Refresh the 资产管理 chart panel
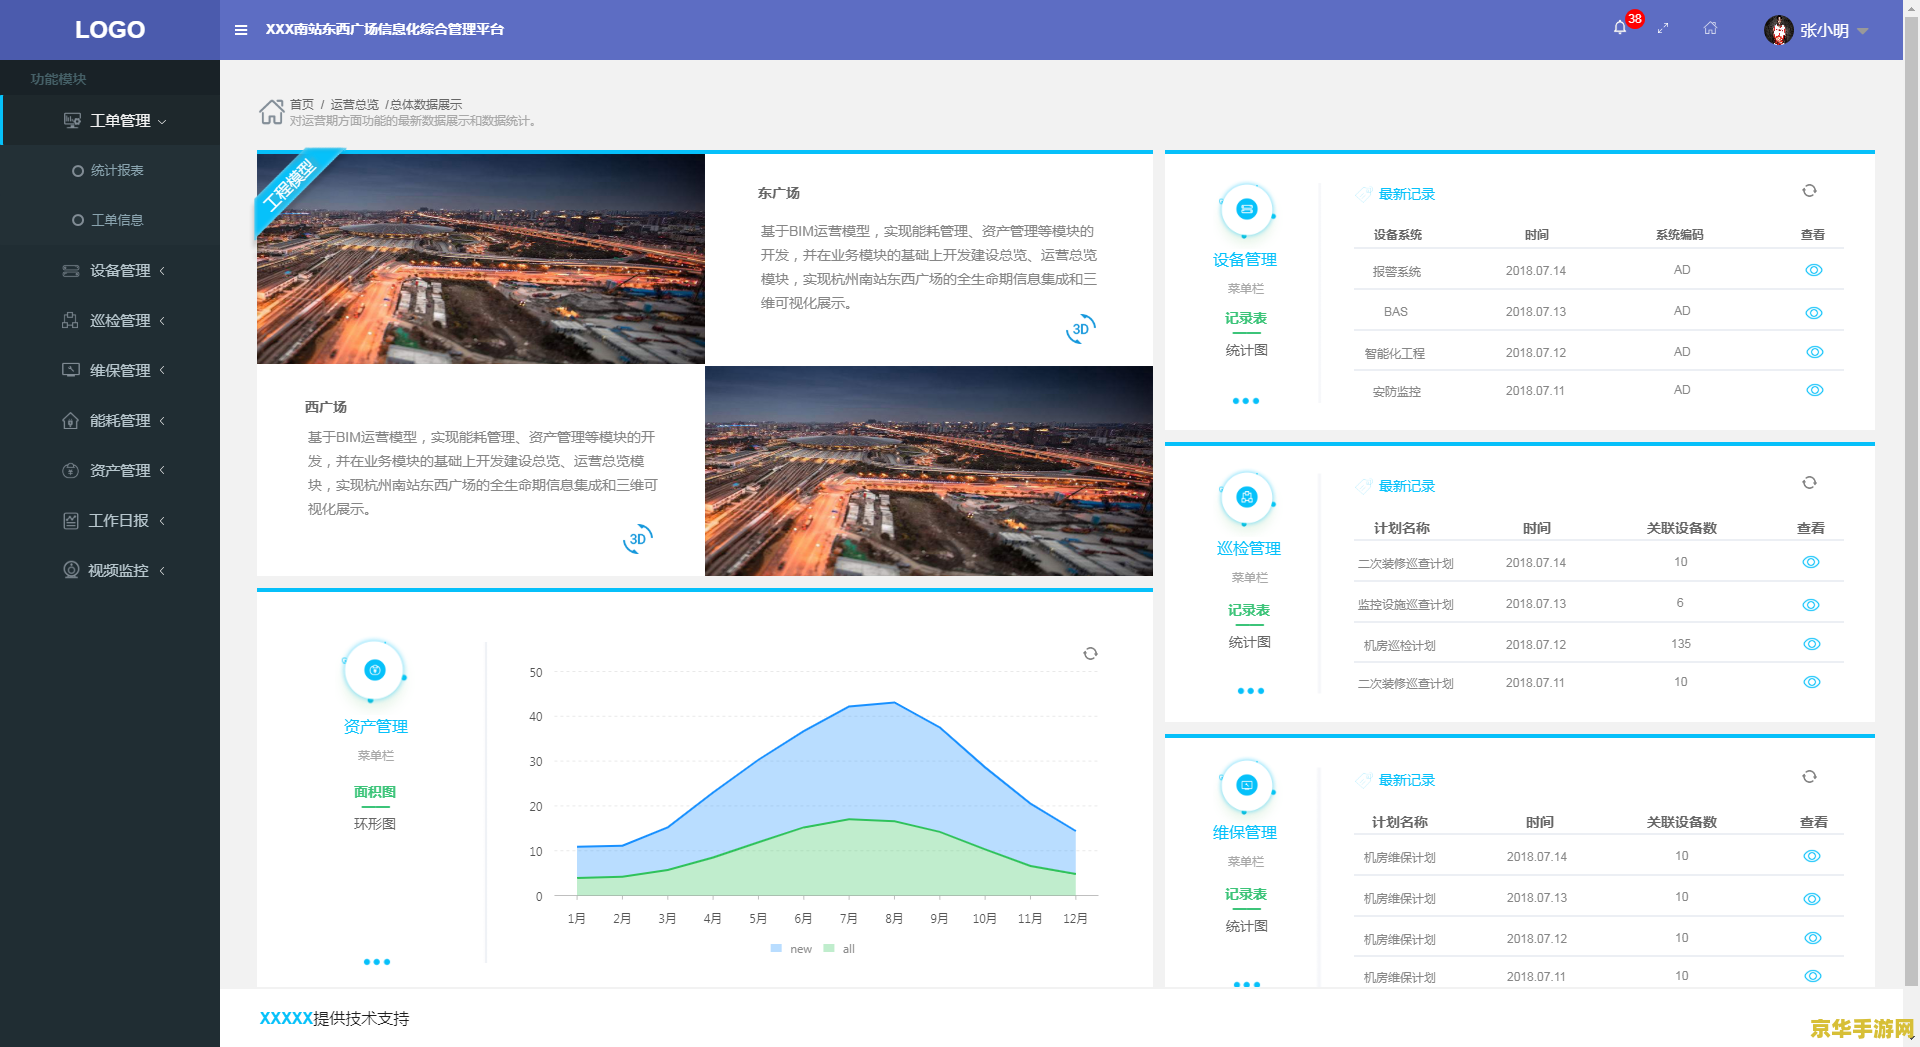Image resolution: width=1920 pixels, height=1047 pixels. tap(1090, 654)
